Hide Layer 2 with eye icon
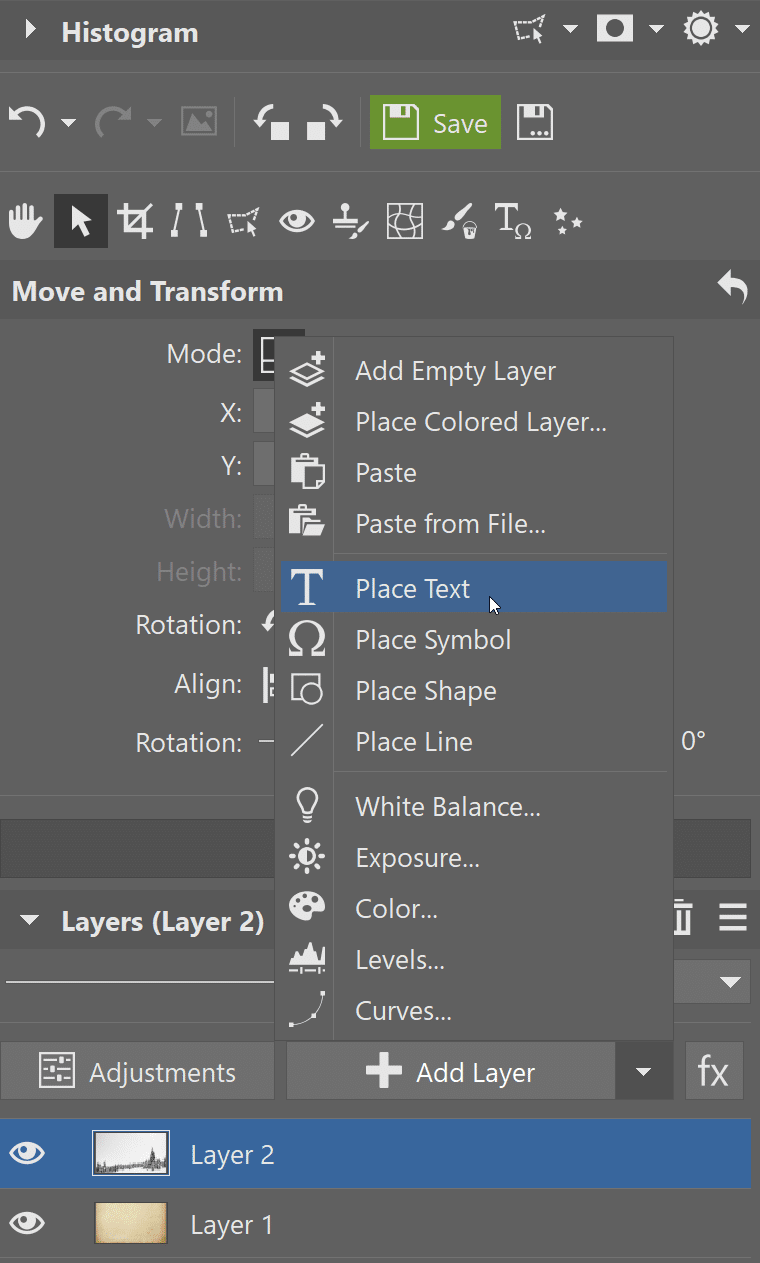The image size is (760, 1263). pyautogui.click(x=27, y=1154)
